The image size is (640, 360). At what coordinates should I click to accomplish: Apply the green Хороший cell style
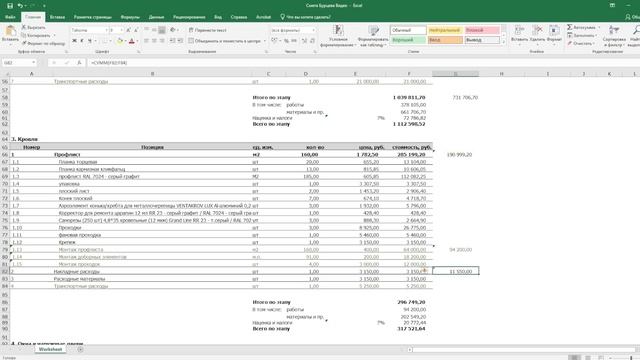click(x=408, y=40)
